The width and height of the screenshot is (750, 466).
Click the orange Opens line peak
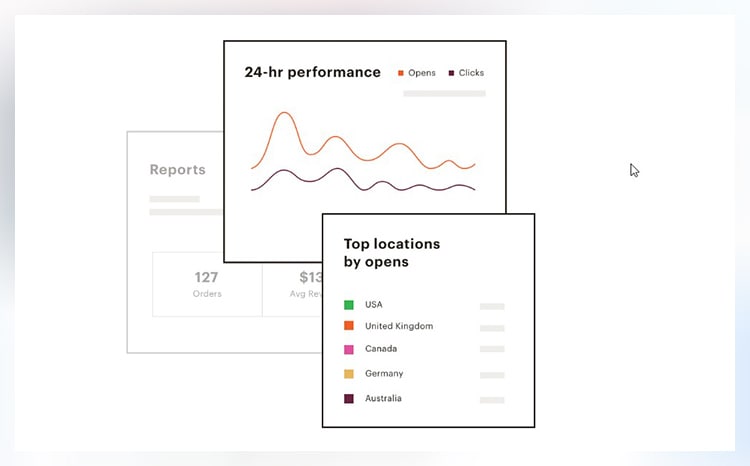tap(285, 114)
